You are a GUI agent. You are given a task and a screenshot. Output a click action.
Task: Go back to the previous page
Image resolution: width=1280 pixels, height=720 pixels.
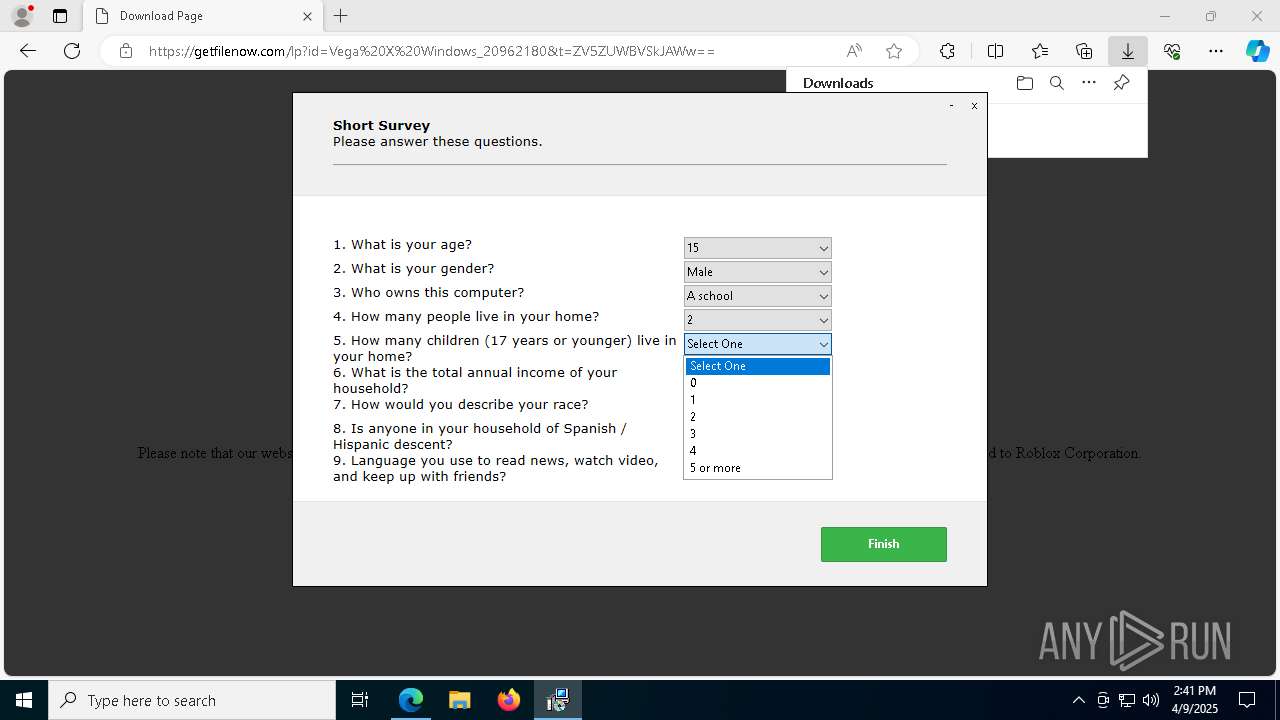point(28,51)
